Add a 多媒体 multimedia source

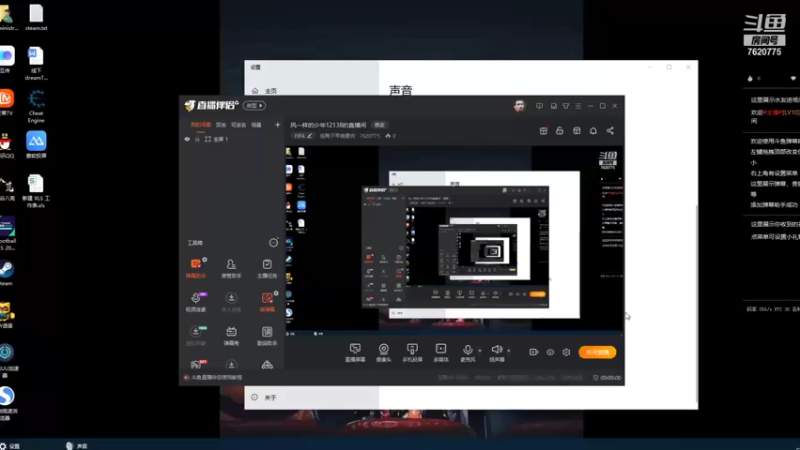[441, 352]
